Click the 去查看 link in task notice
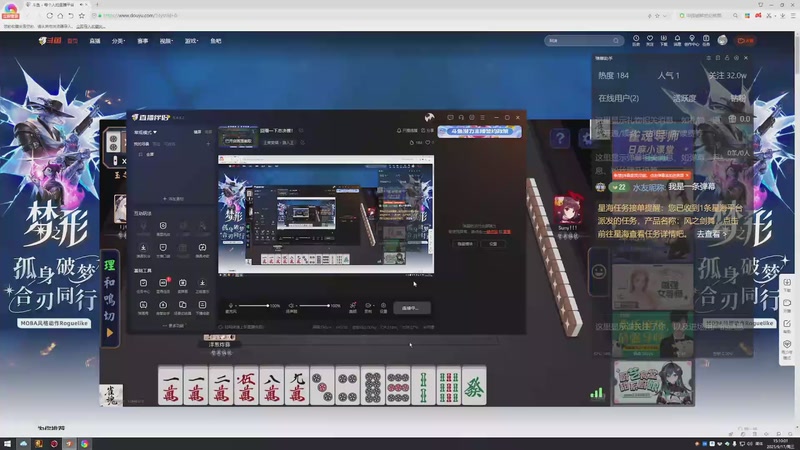The height and width of the screenshot is (450, 800). pos(711,234)
